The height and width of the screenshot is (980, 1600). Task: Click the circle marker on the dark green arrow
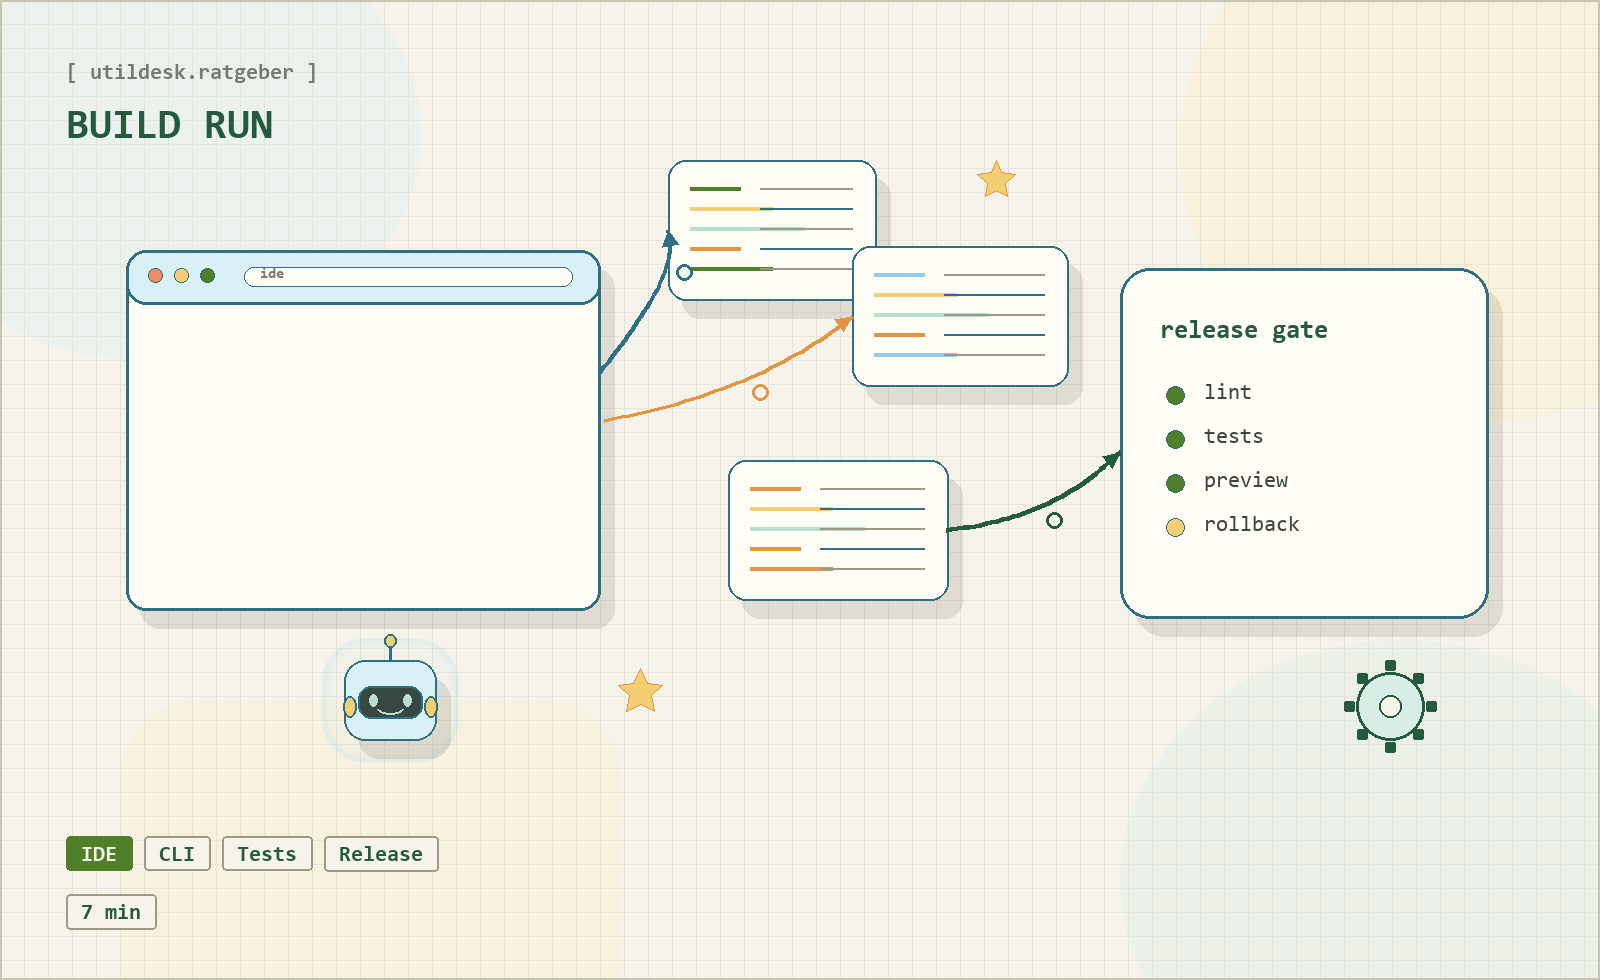[1054, 520]
